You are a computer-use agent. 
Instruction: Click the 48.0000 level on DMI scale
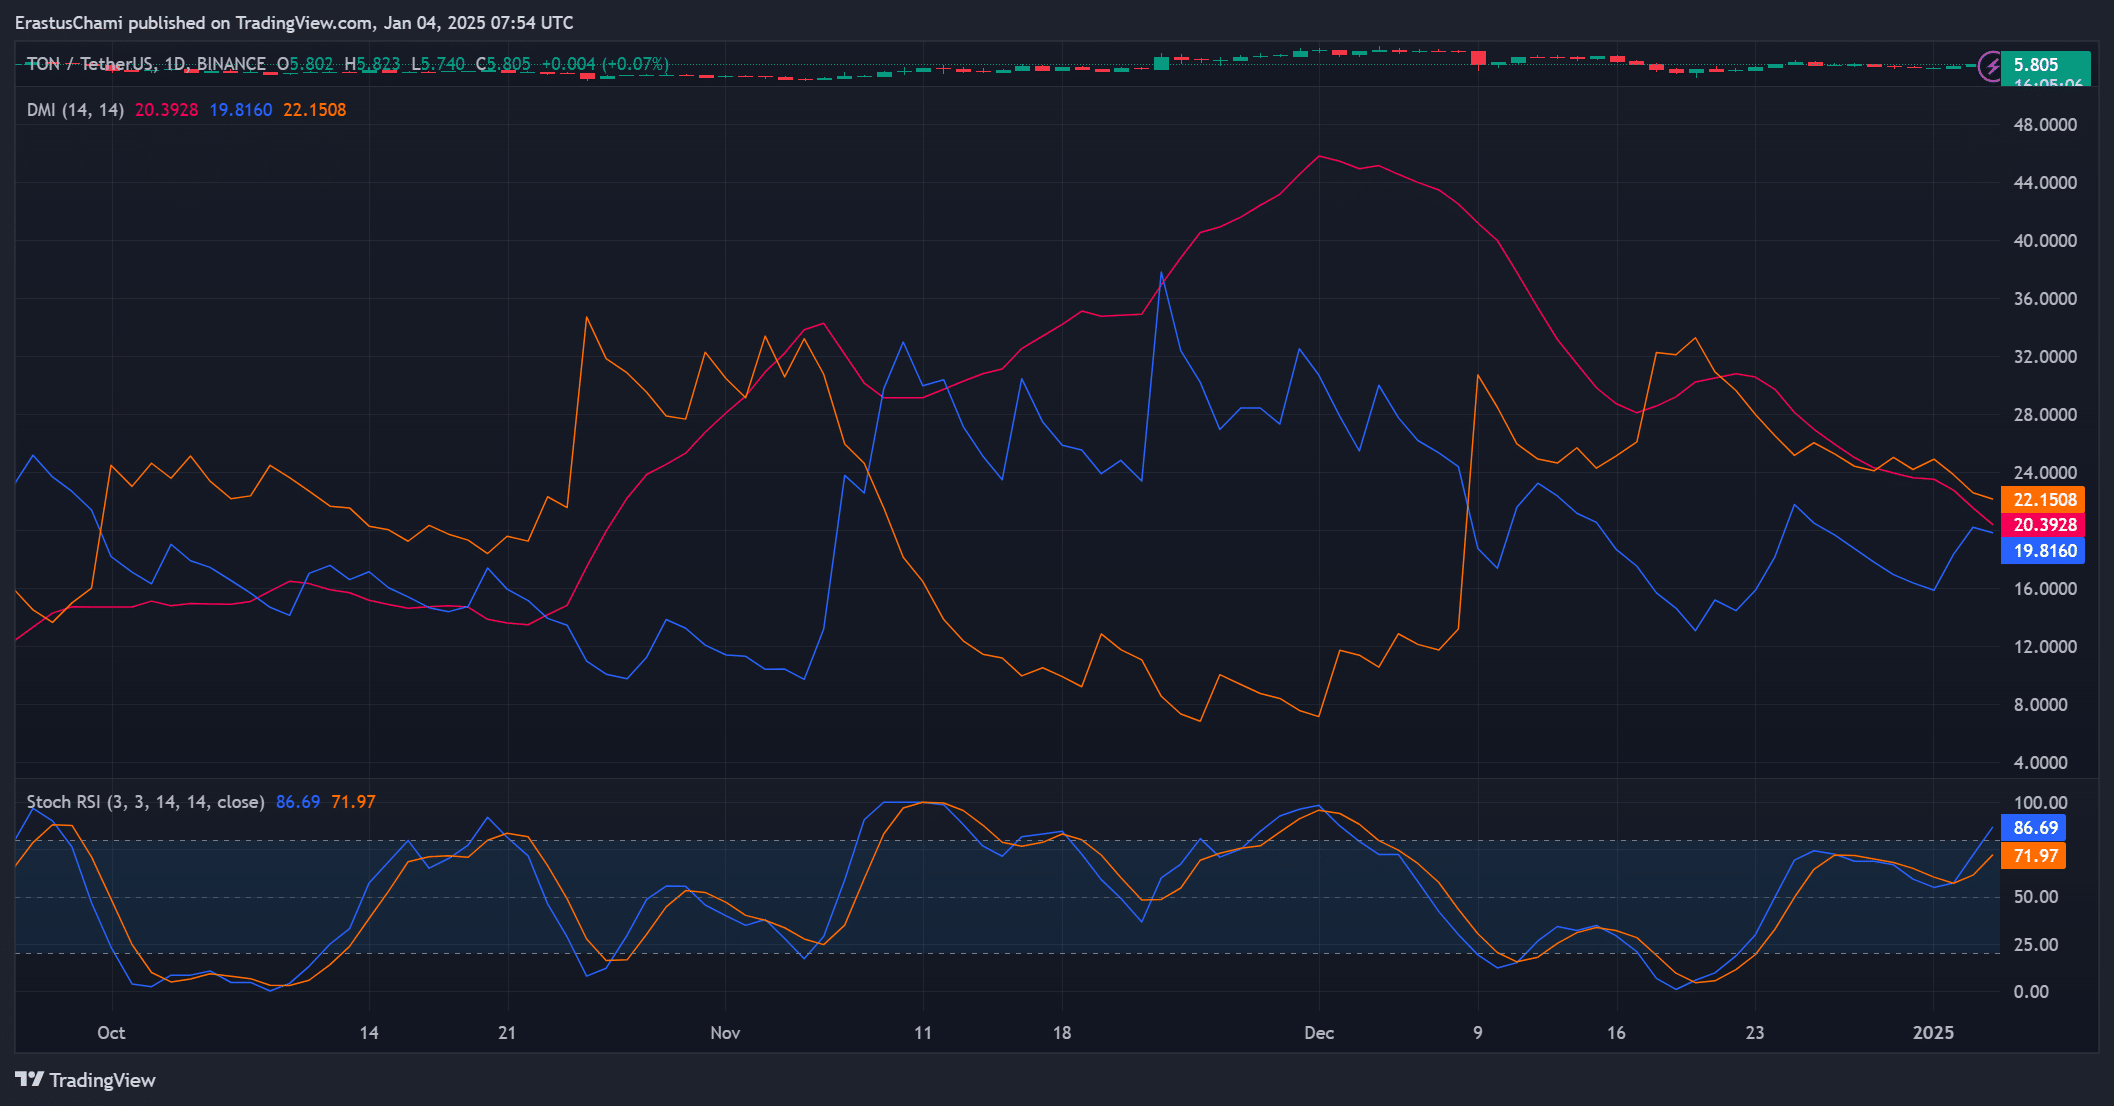[2044, 125]
